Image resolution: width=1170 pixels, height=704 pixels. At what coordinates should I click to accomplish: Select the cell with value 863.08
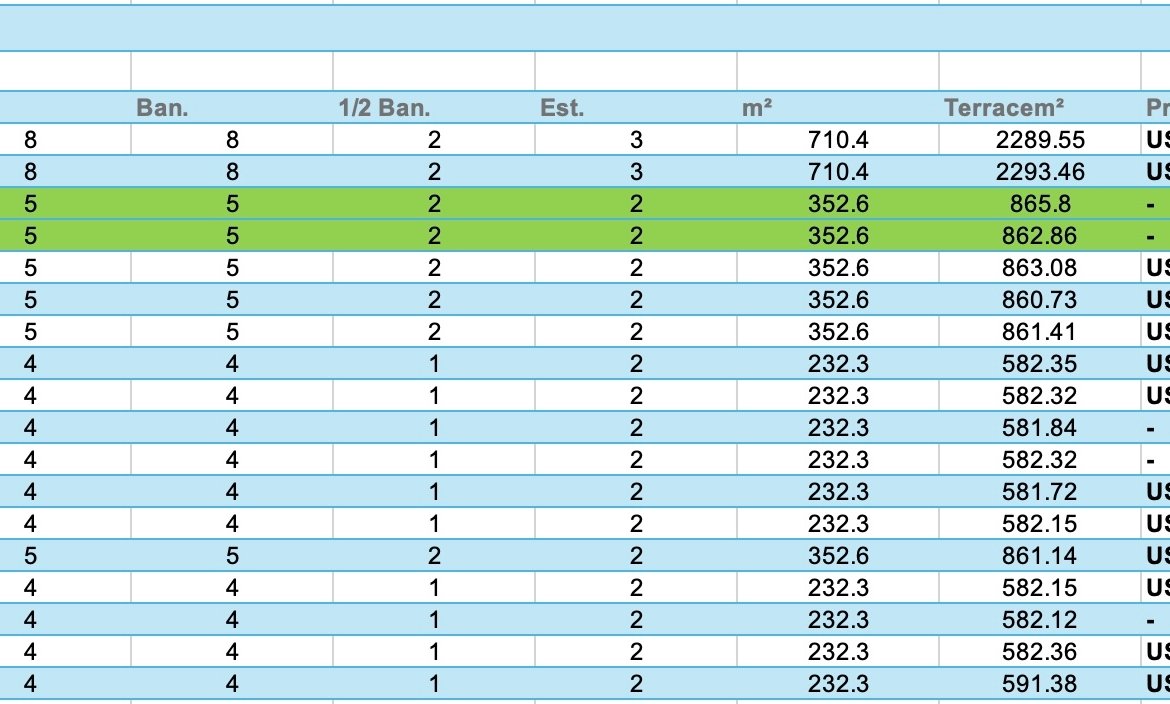click(1040, 268)
